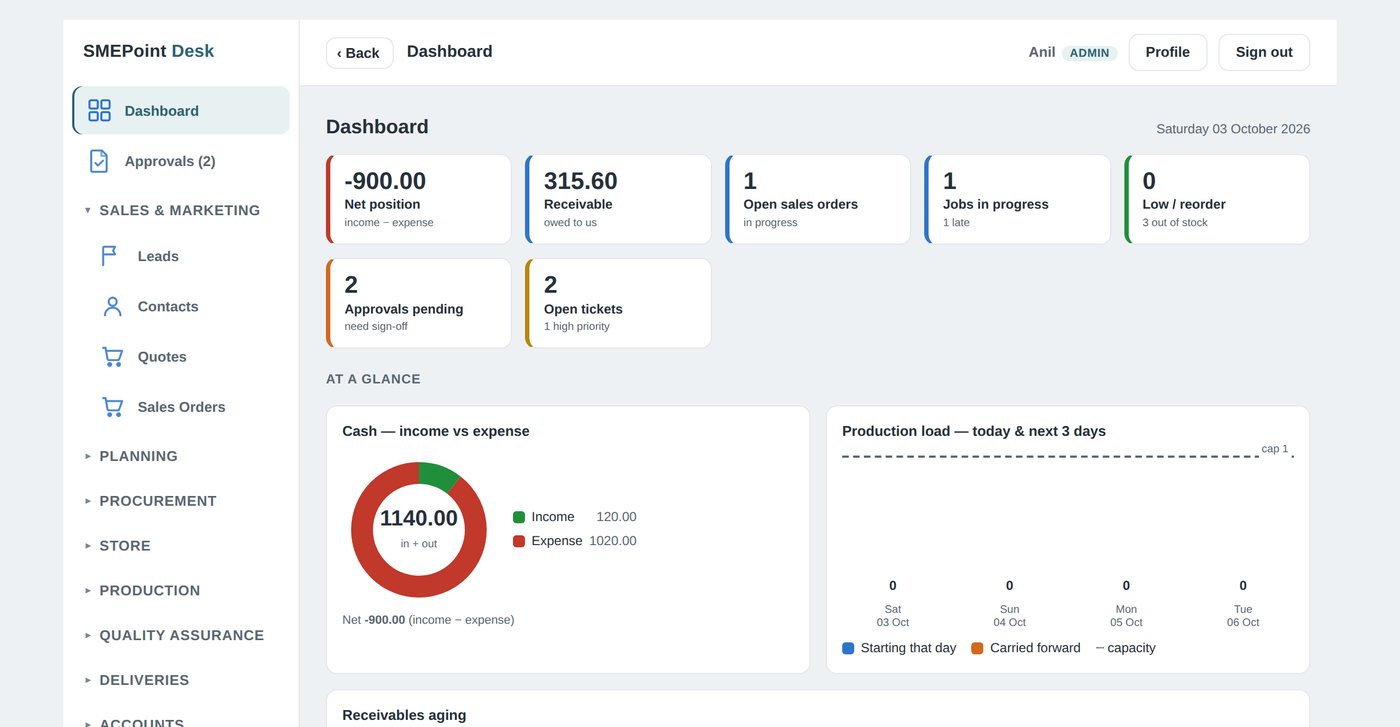Click the Sat 03 Oct column label
Image resolution: width=1400 pixels, height=727 pixels.
click(893, 615)
